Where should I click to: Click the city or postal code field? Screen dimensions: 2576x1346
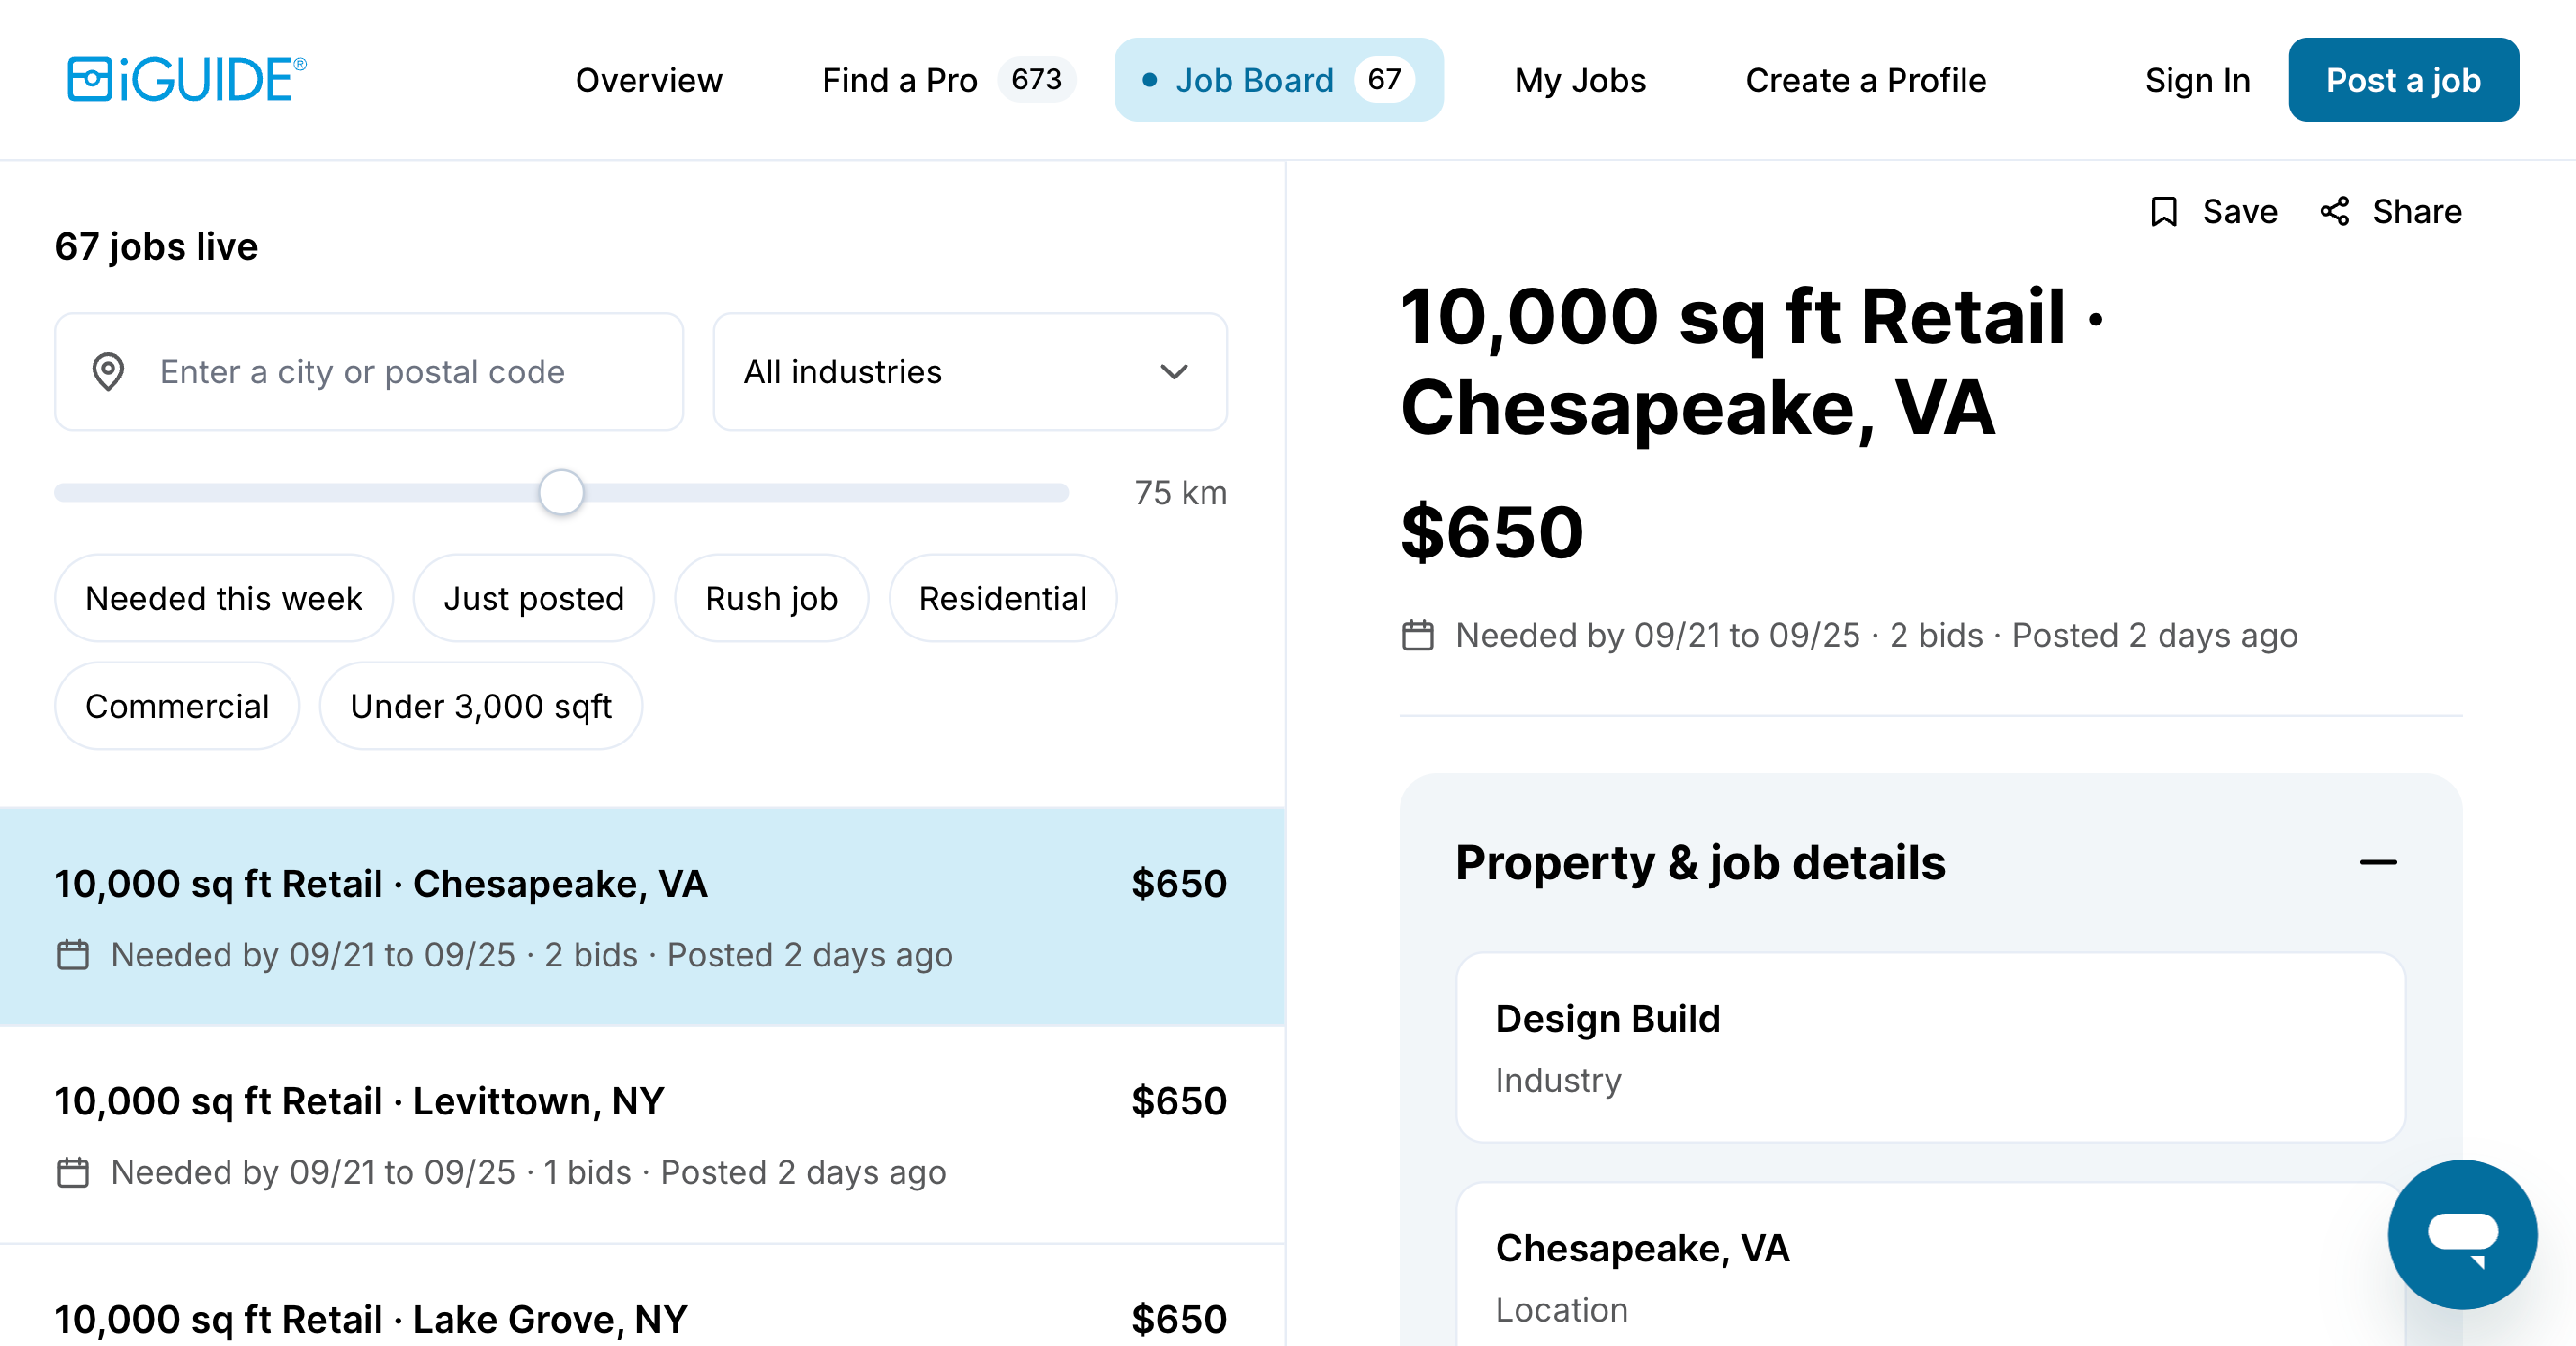click(369, 372)
